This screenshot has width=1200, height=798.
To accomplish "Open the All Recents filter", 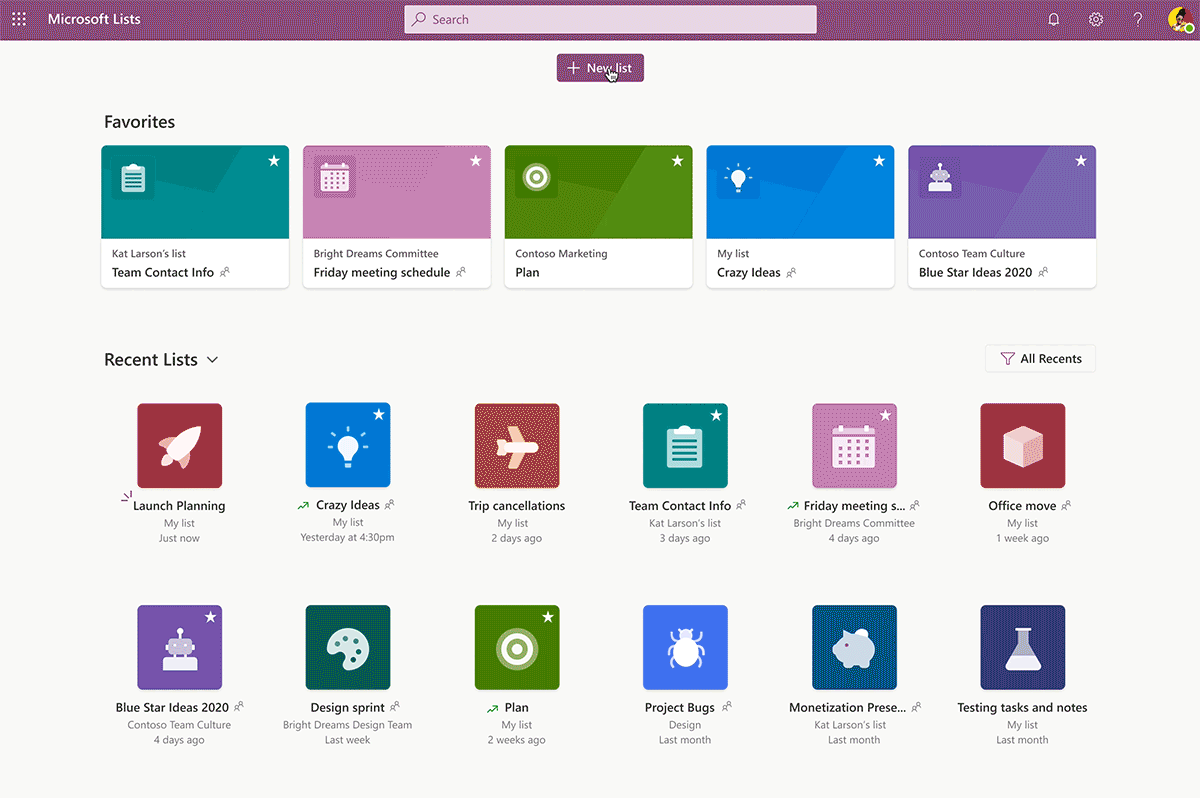I will coord(1040,358).
